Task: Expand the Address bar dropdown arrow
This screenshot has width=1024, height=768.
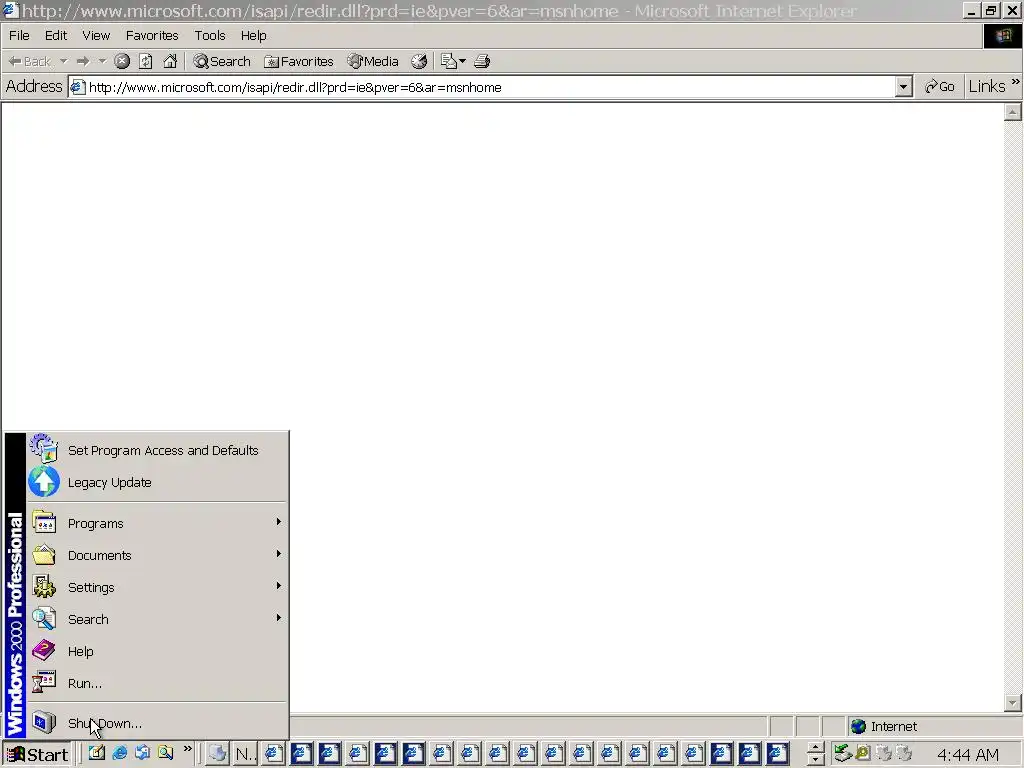Action: pyautogui.click(x=903, y=87)
